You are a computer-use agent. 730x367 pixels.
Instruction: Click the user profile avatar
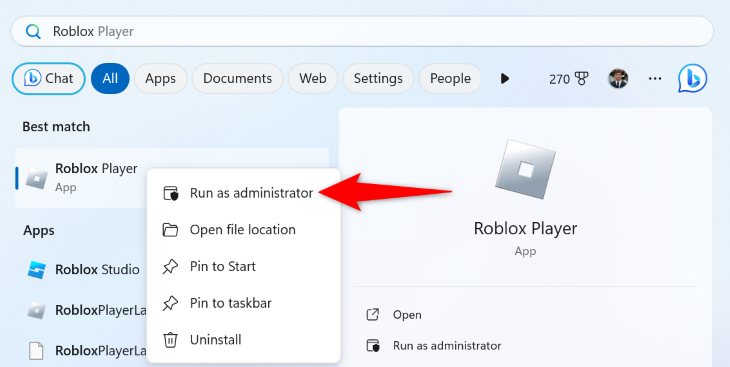point(618,79)
